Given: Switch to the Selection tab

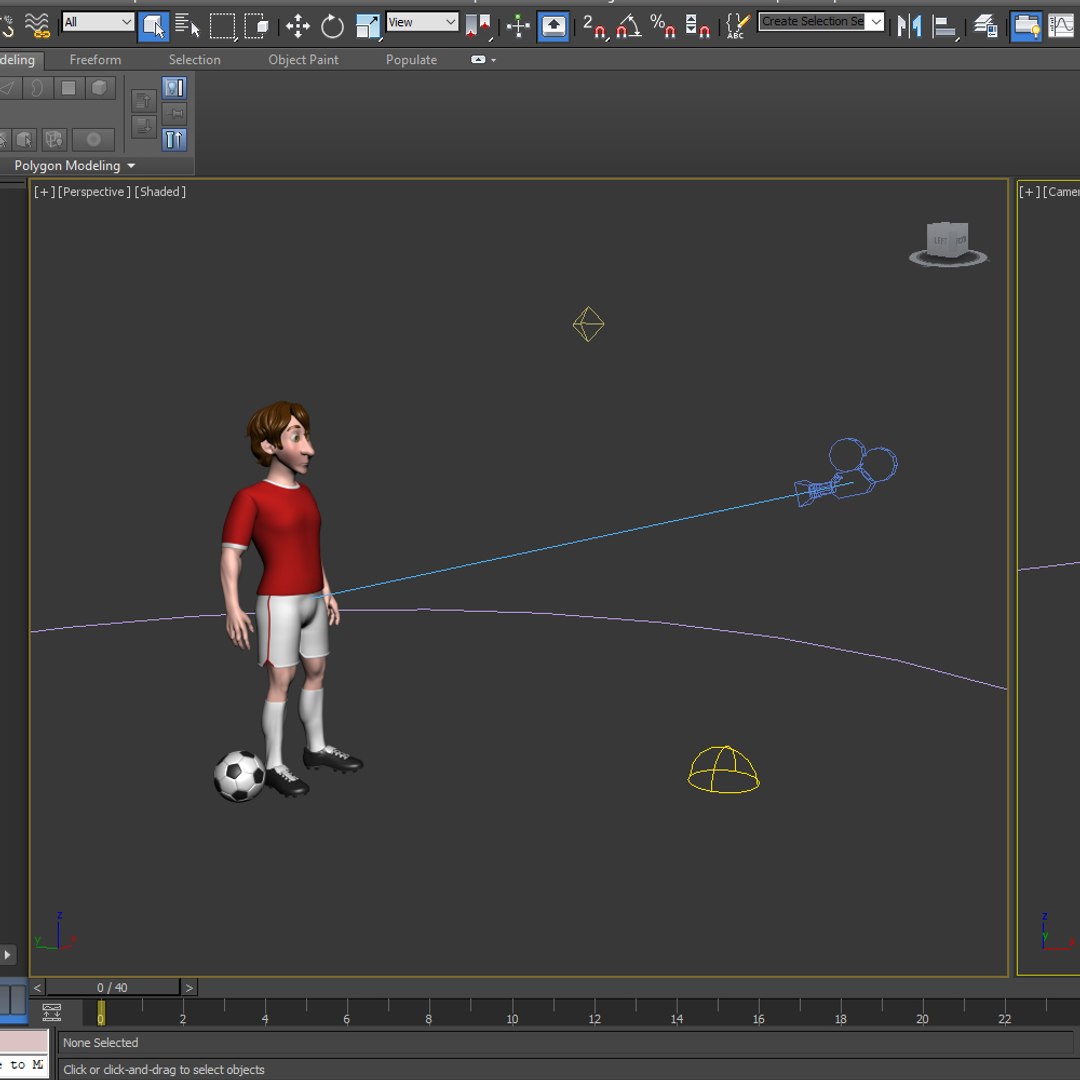Looking at the screenshot, I should (194, 60).
